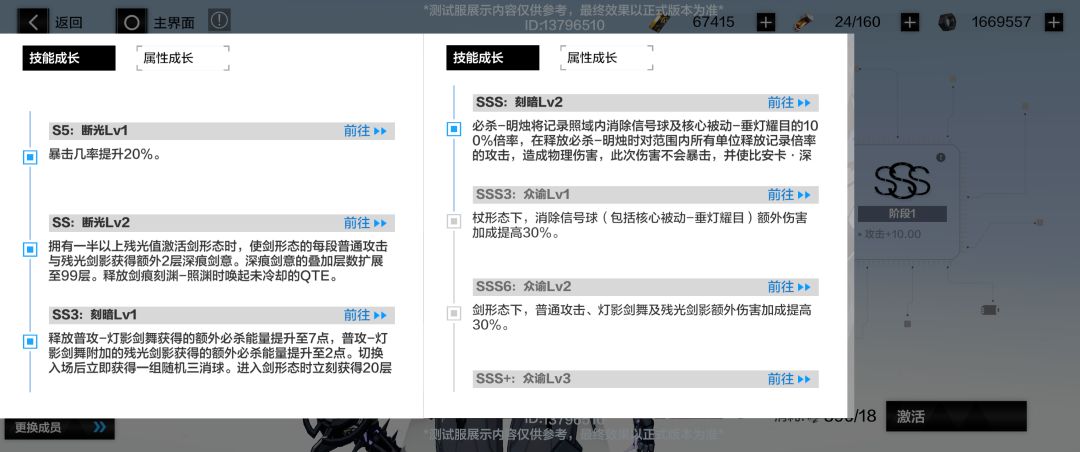Go to SSS3: 众谕Lv1 via the 前往 link
The image size is (1080, 452).
coord(789,194)
